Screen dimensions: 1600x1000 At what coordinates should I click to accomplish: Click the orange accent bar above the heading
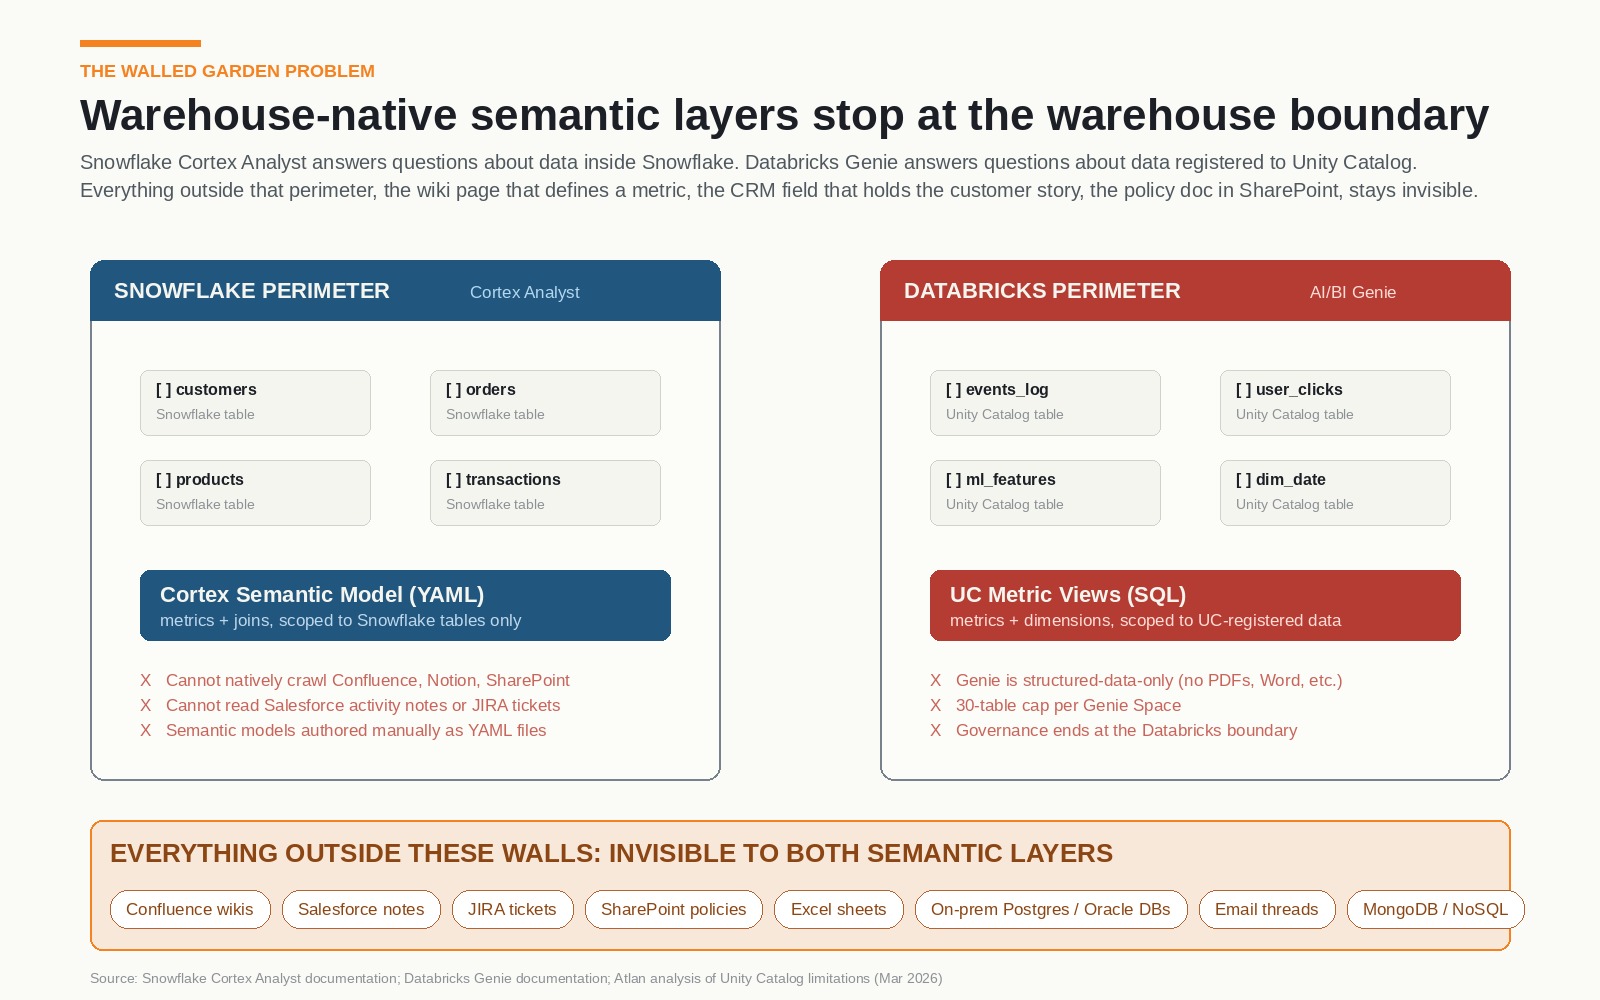[x=140, y=44]
